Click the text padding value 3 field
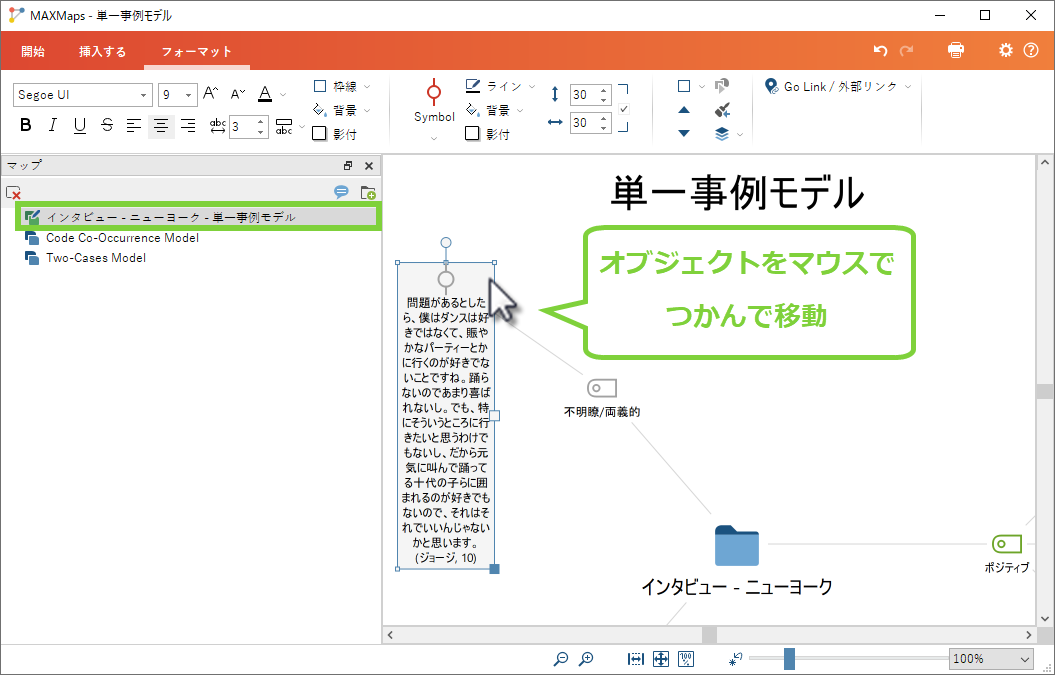 pos(242,127)
